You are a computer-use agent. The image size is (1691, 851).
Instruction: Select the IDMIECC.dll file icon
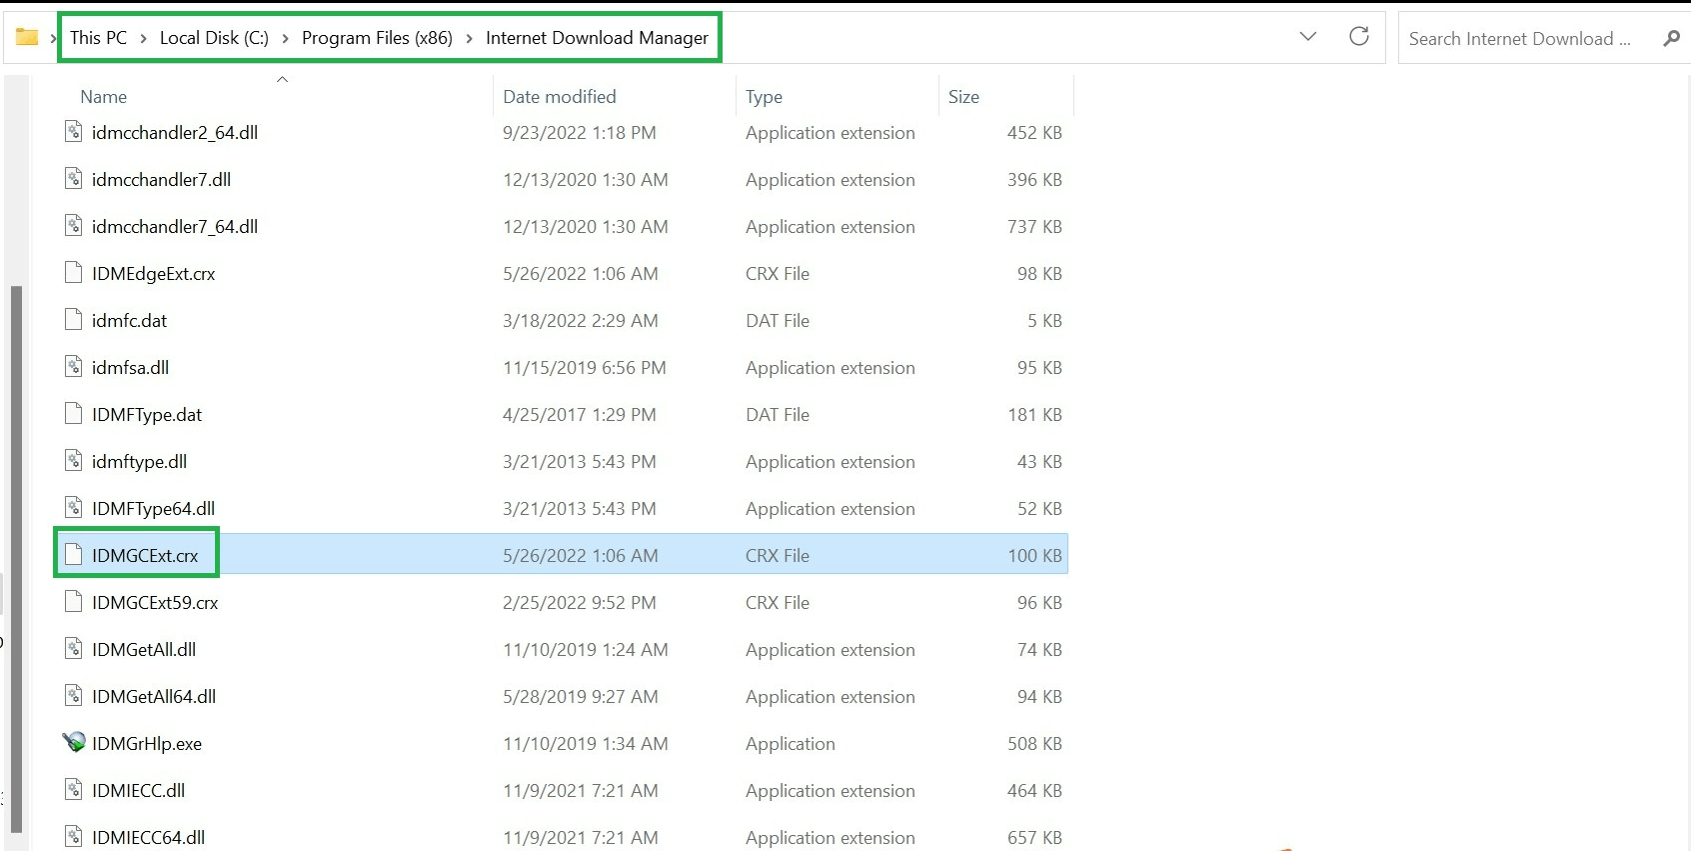[x=73, y=790]
